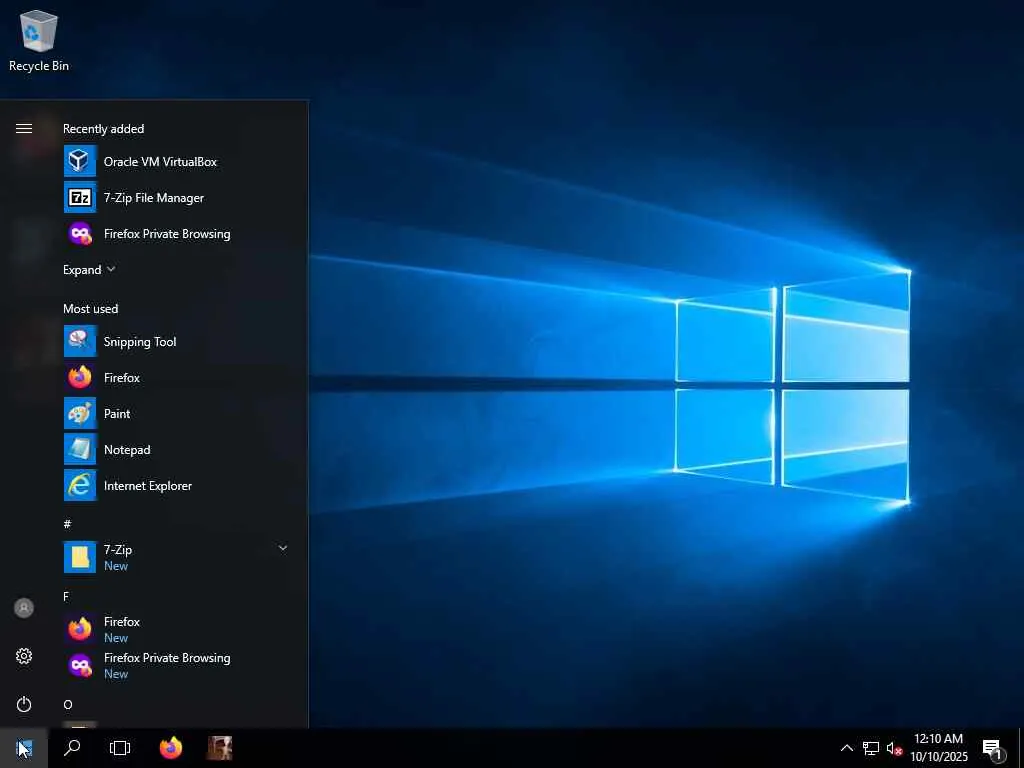Open the Power options button
1024x768 pixels.
pos(24,704)
